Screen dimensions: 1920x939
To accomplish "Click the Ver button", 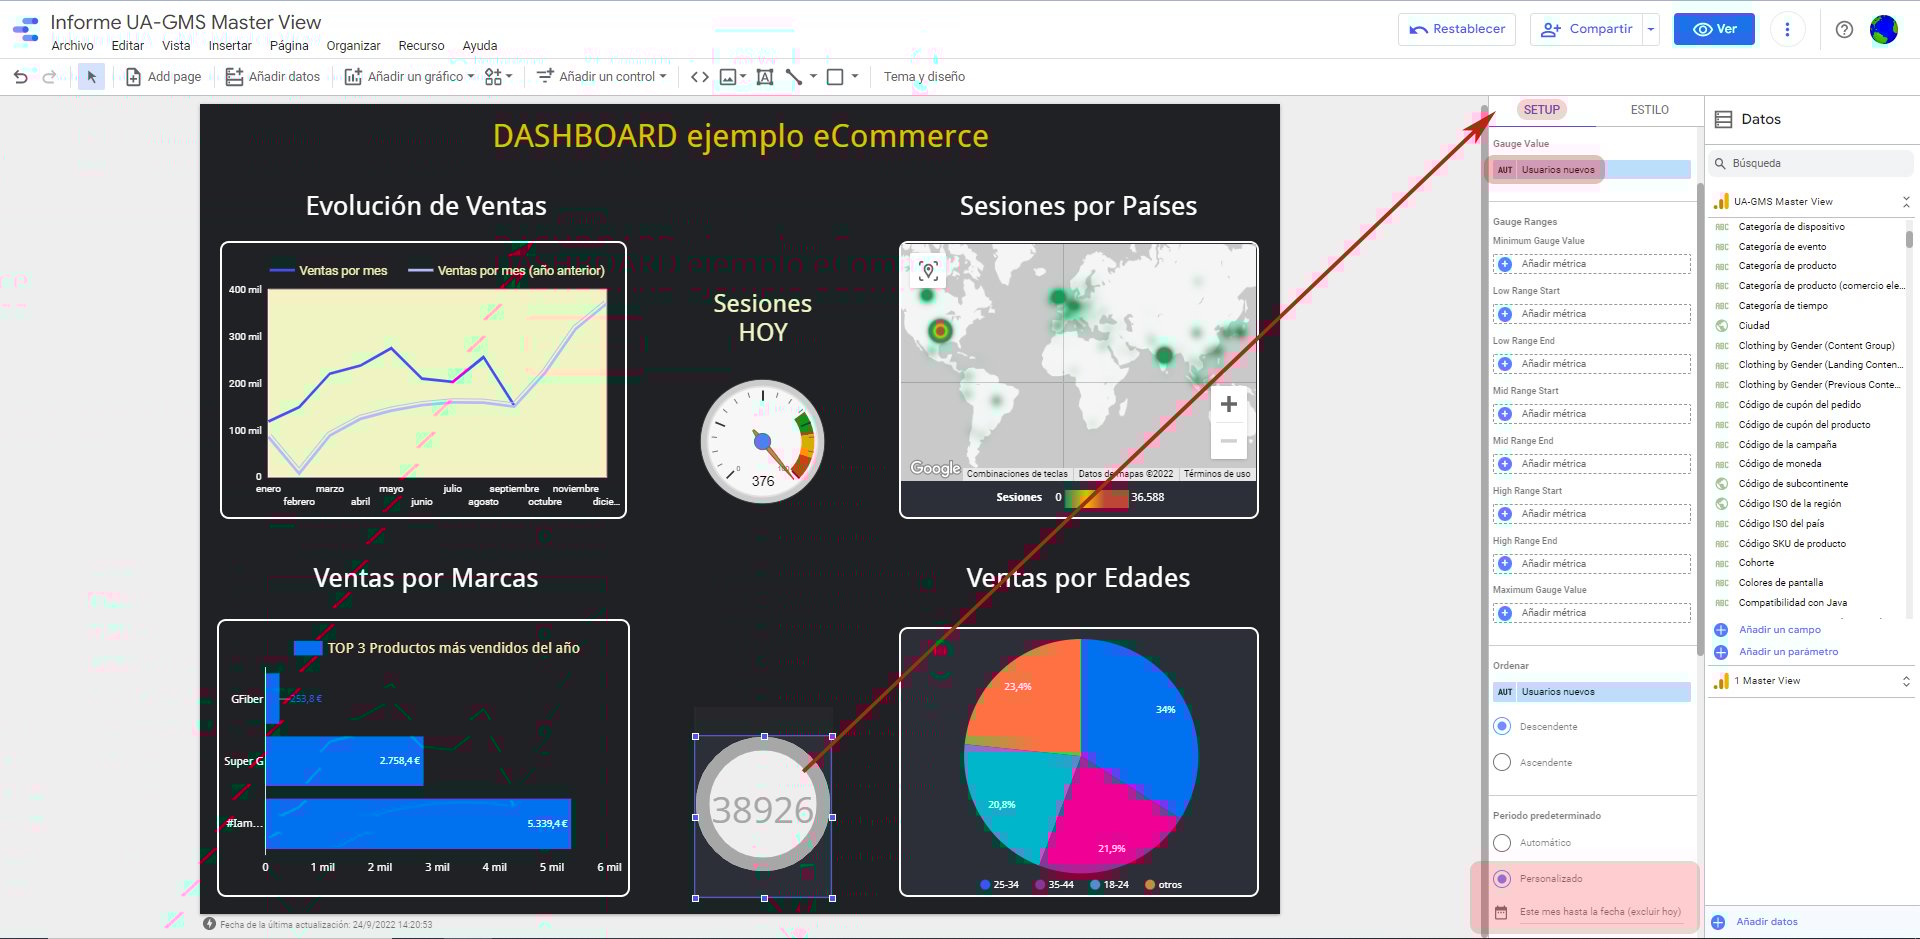I will 1714,29.
